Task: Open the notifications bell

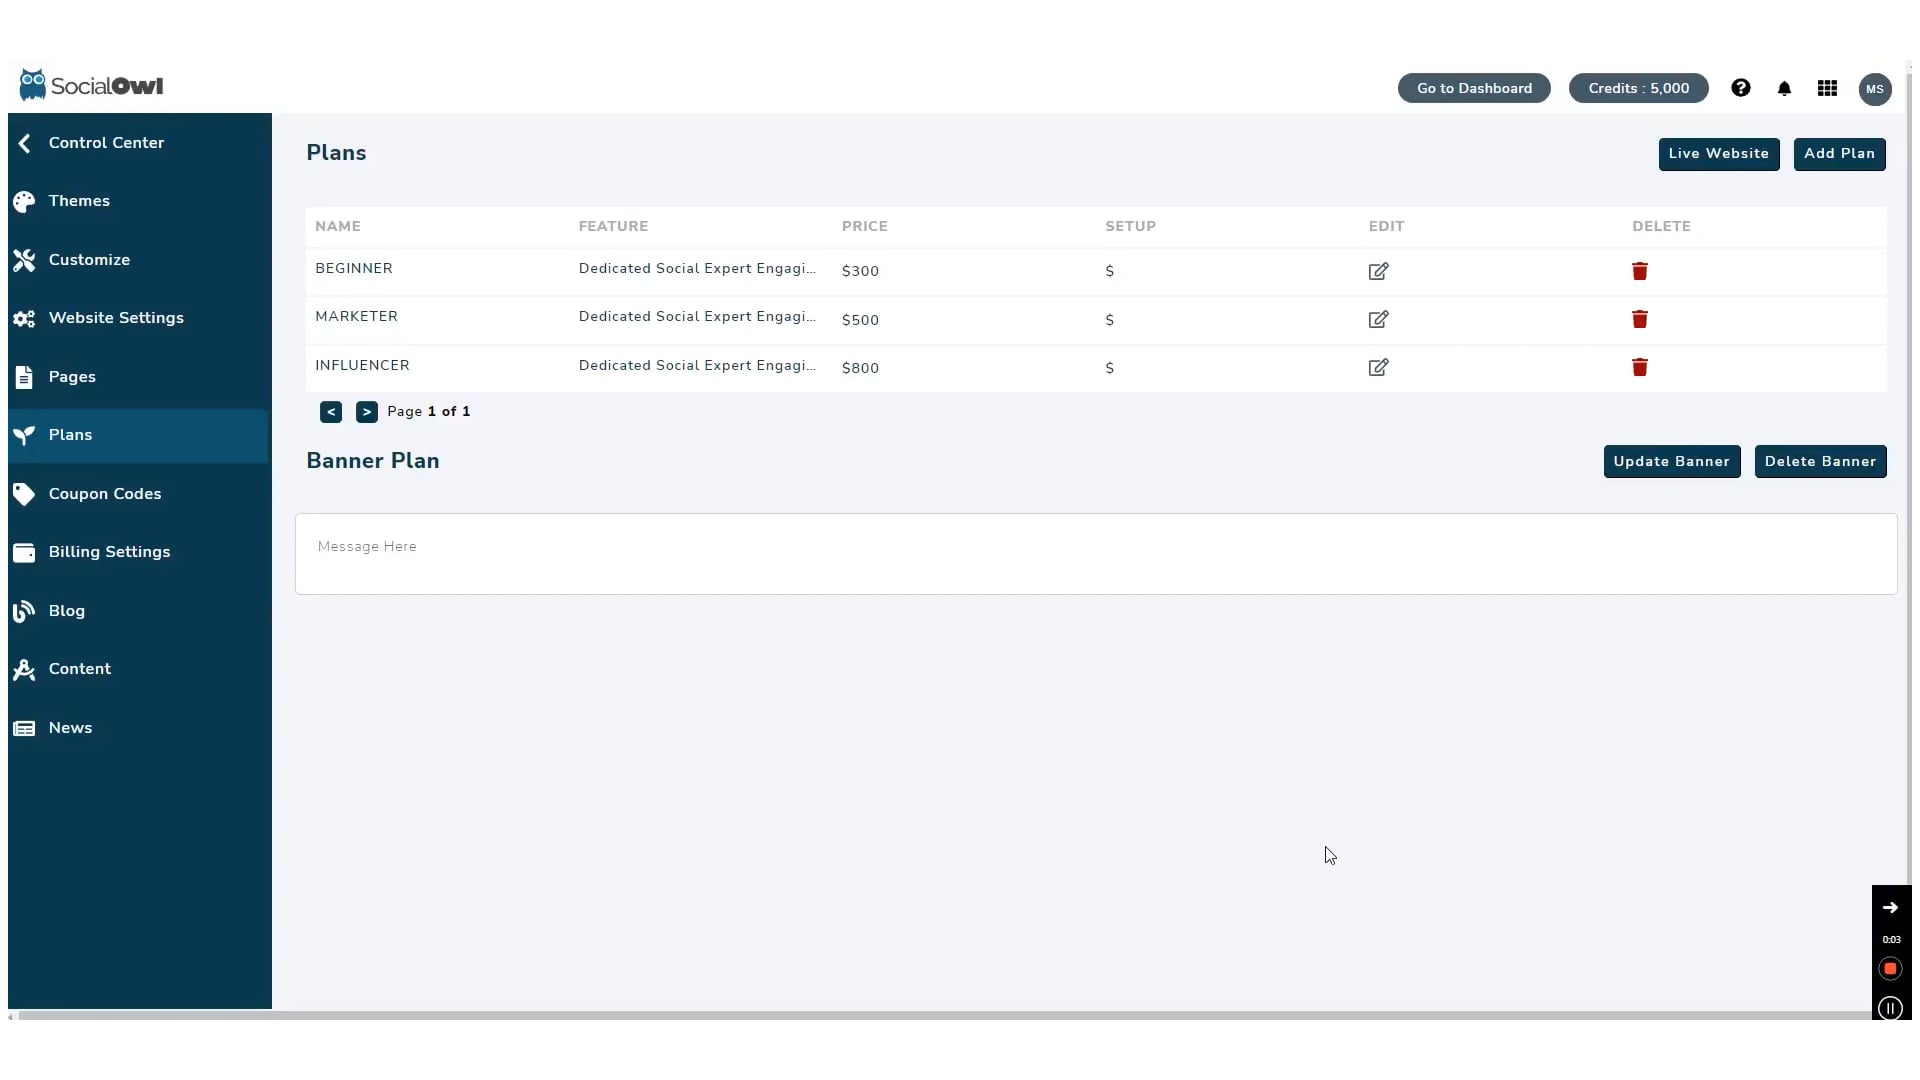Action: coord(1784,88)
